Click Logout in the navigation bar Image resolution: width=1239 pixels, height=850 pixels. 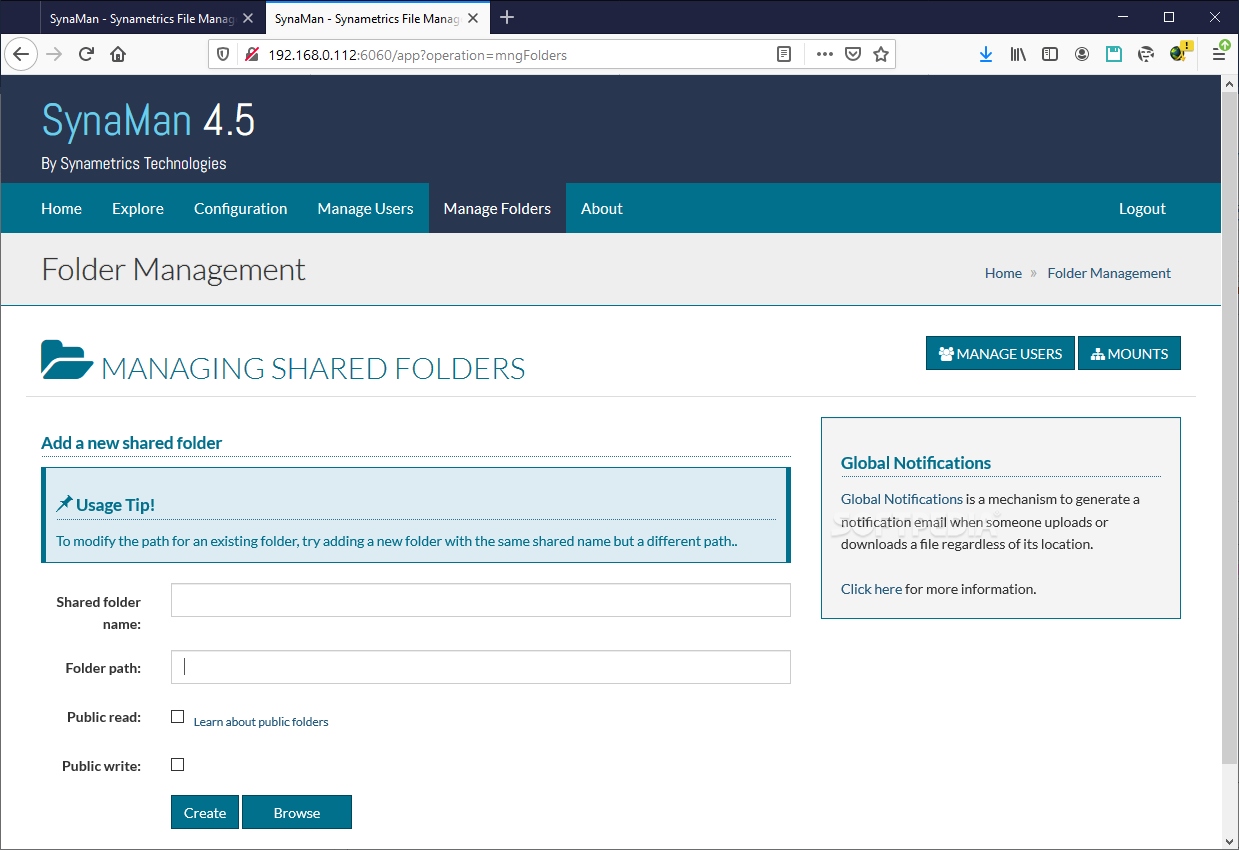pyautogui.click(x=1142, y=208)
